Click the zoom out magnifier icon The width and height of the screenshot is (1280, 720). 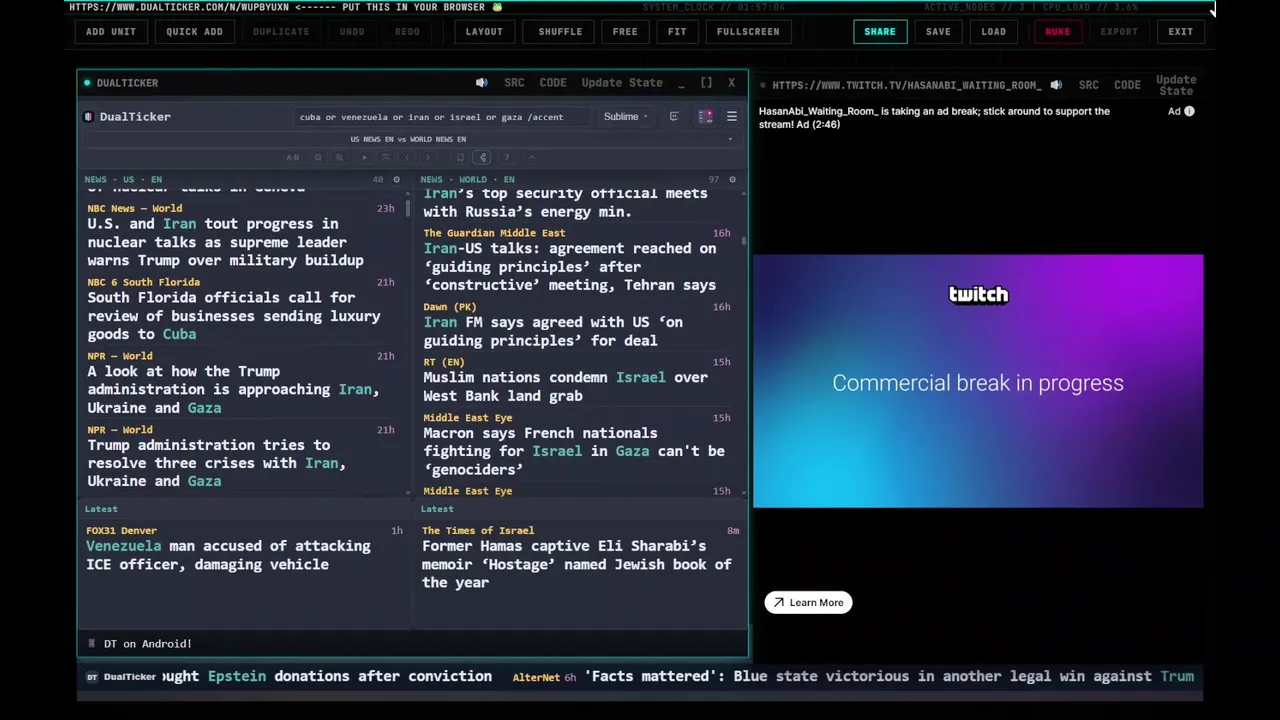pyautogui.click(x=318, y=157)
